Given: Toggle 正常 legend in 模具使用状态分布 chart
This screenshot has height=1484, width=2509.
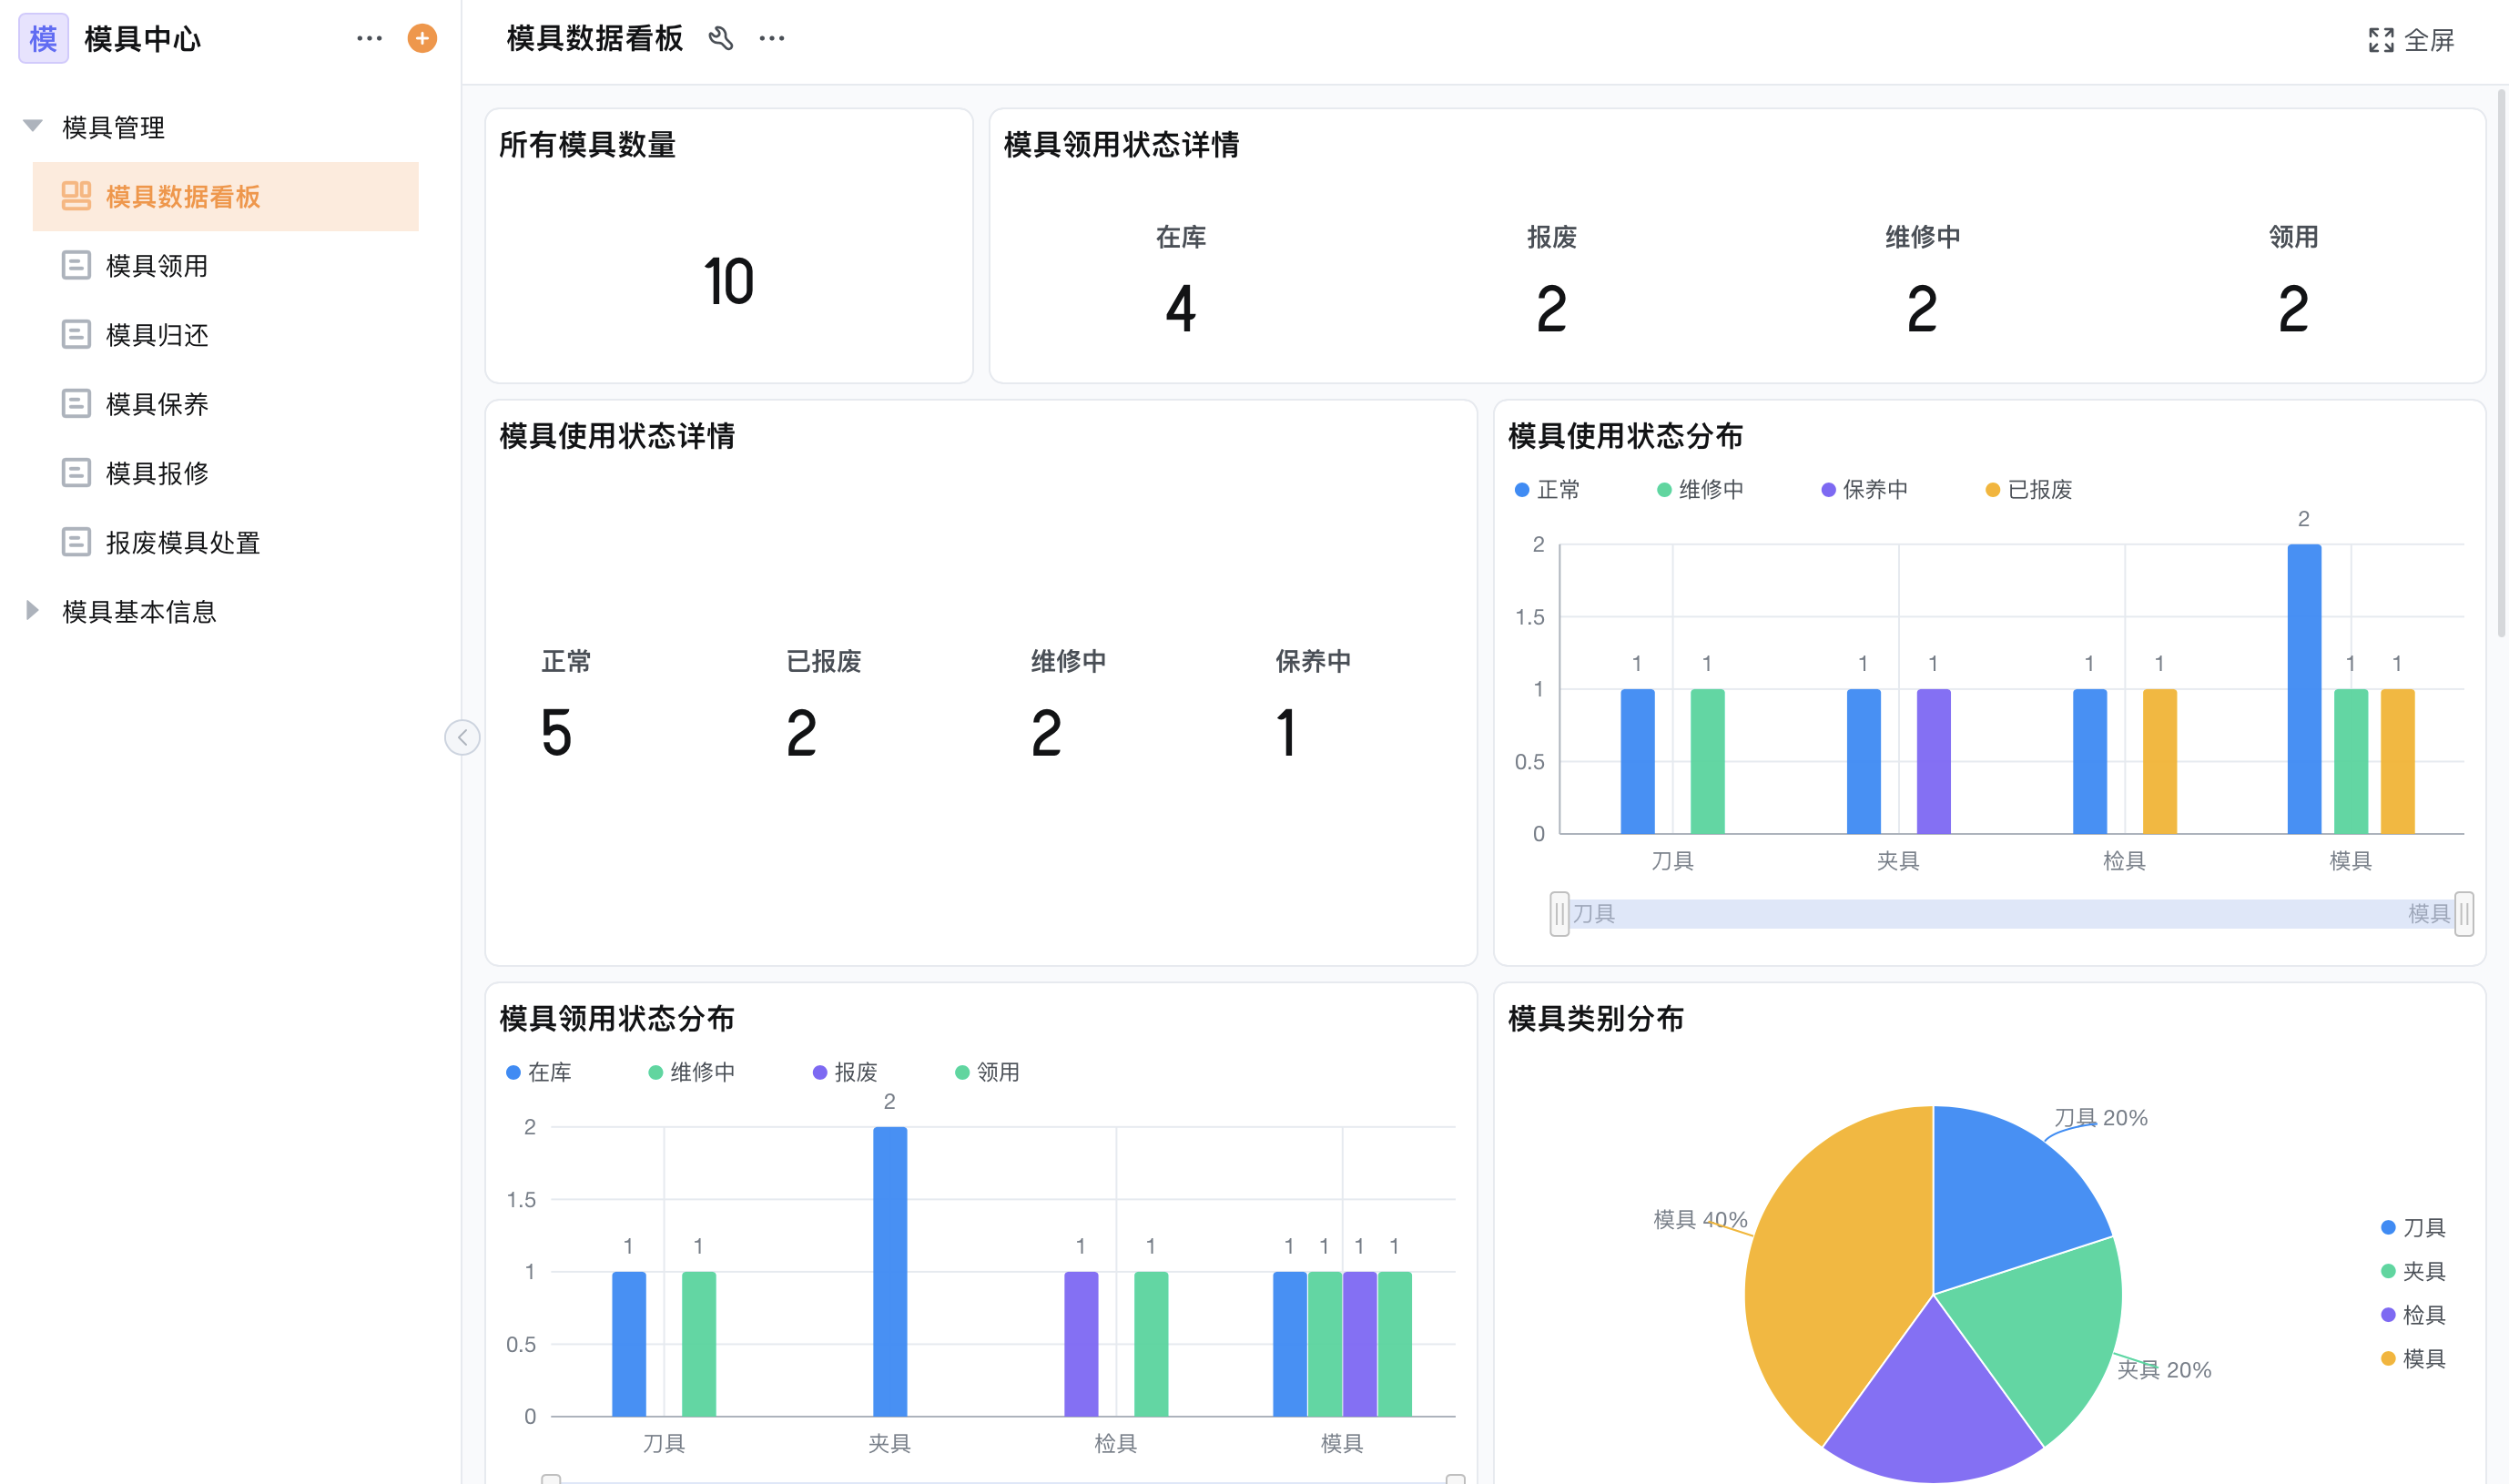Looking at the screenshot, I should tap(1548, 489).
